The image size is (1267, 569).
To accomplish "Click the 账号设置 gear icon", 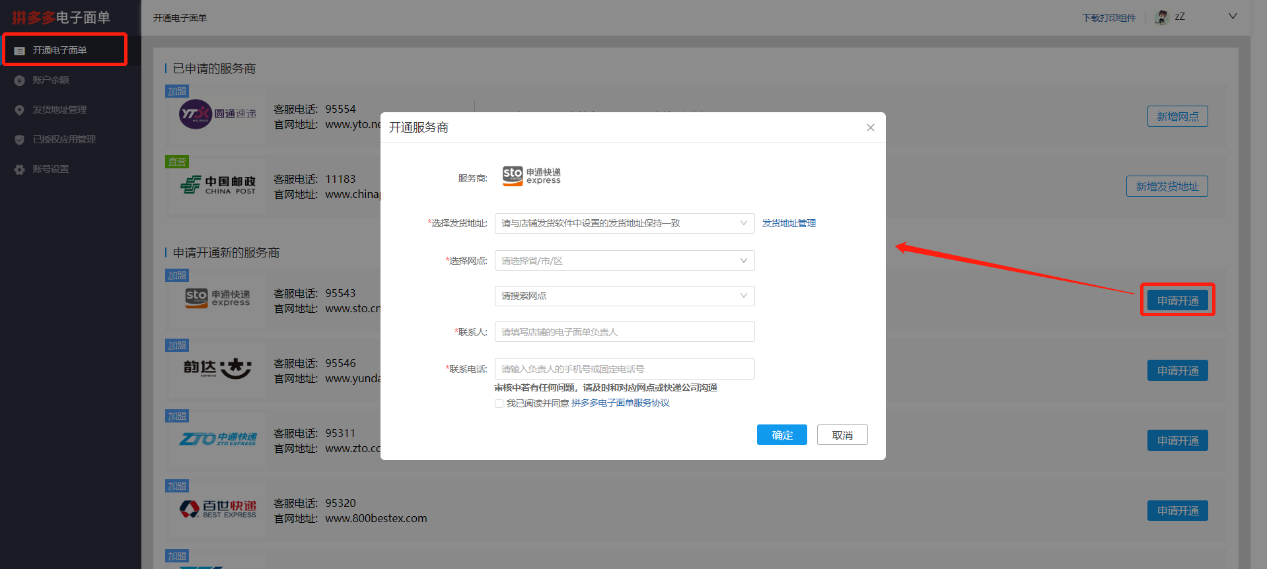I will click(19, 169).
